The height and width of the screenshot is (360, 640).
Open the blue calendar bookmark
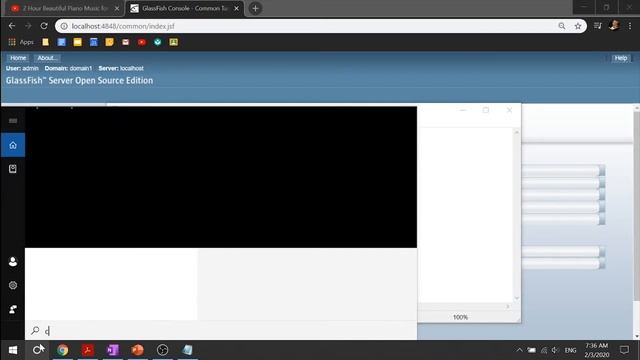94,42
